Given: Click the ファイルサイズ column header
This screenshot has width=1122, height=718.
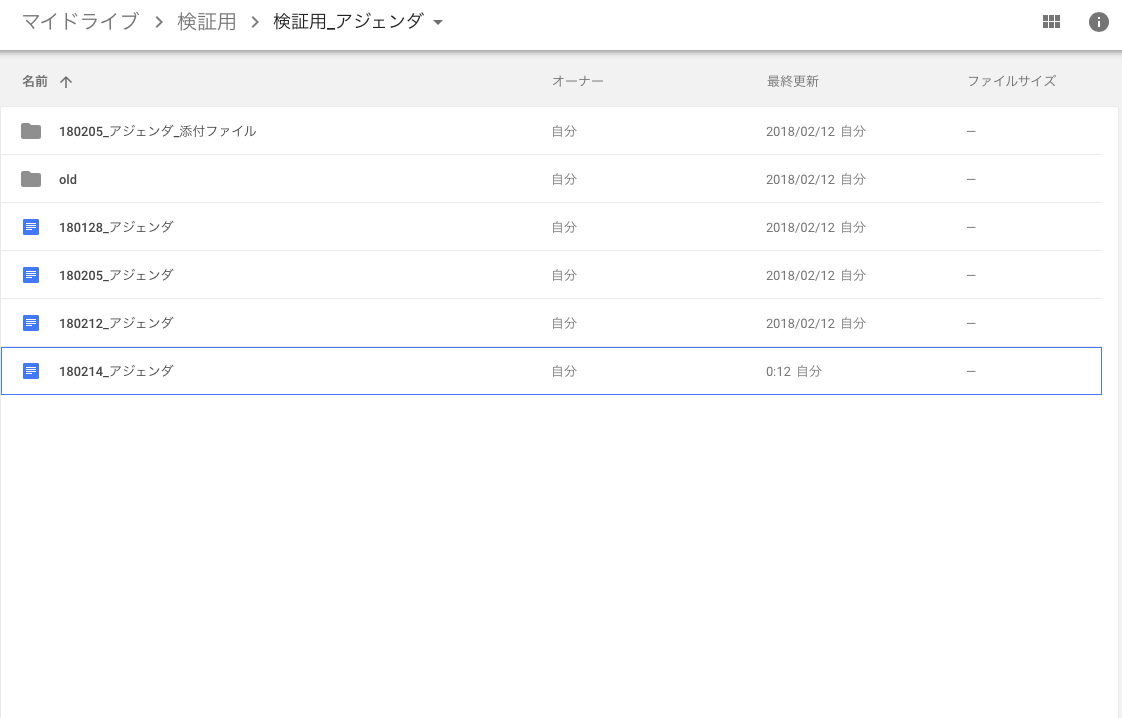Looking at the screenshot, I should (1011, 81).
